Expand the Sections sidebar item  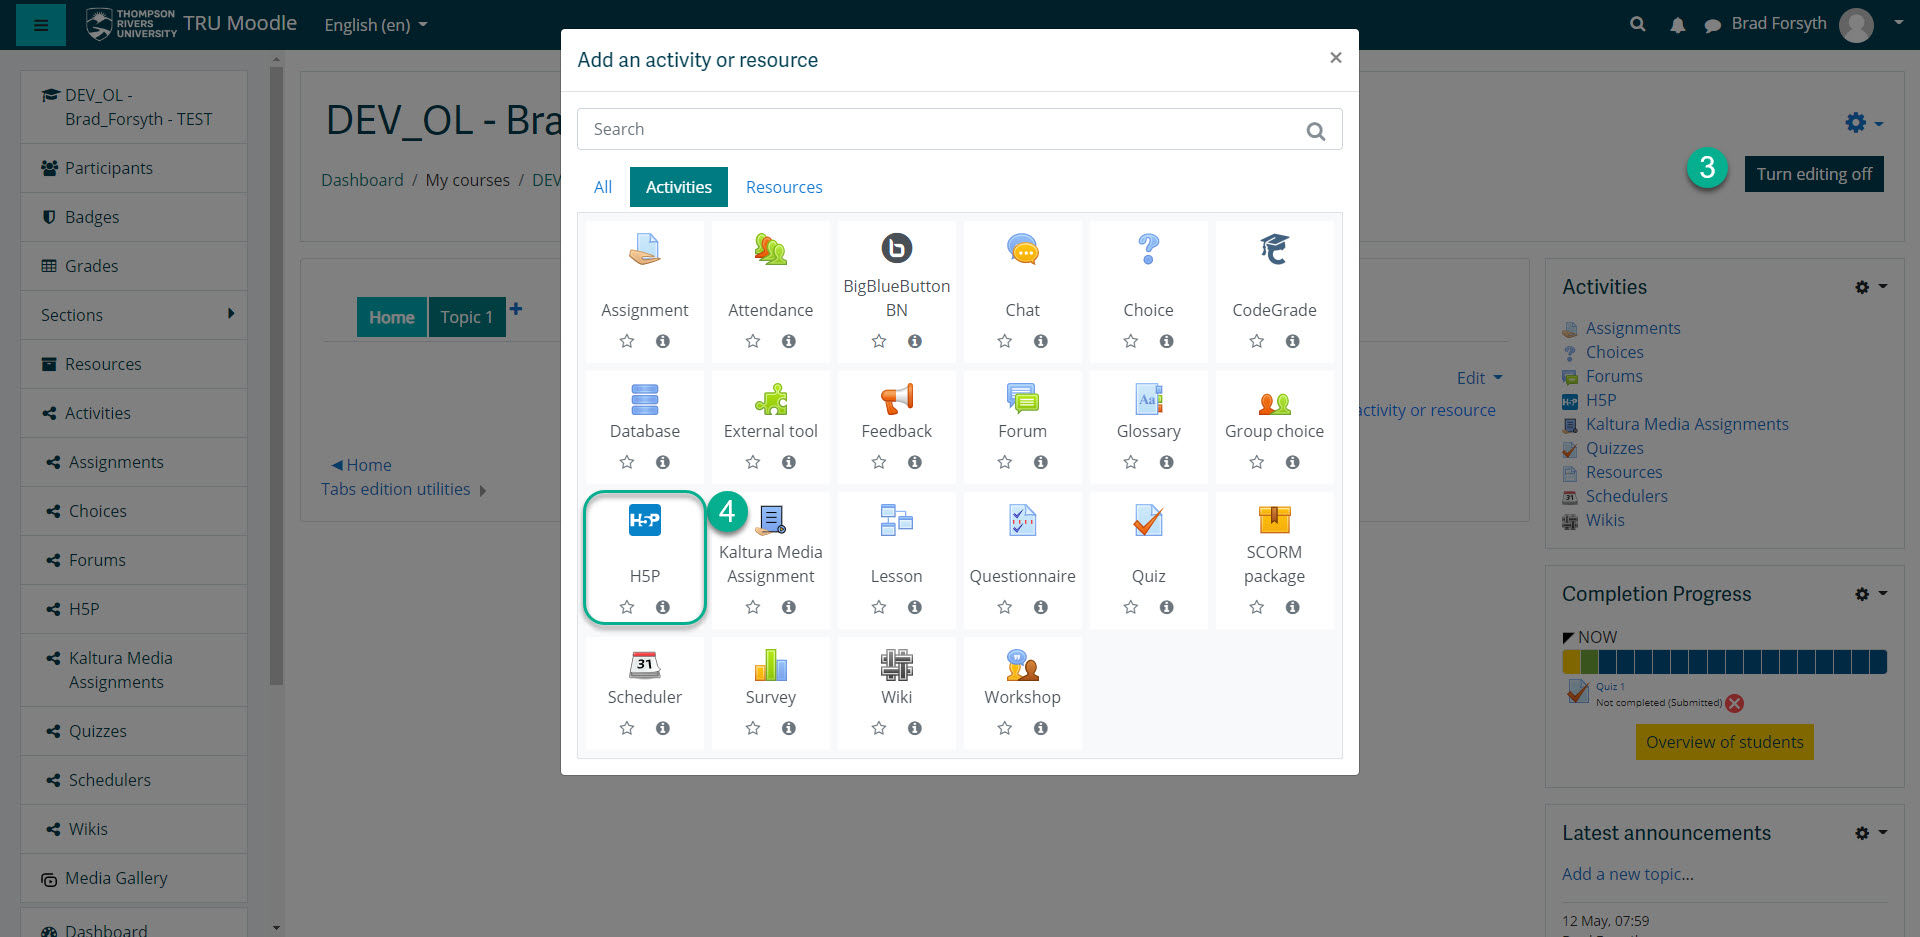click(133, 315)
